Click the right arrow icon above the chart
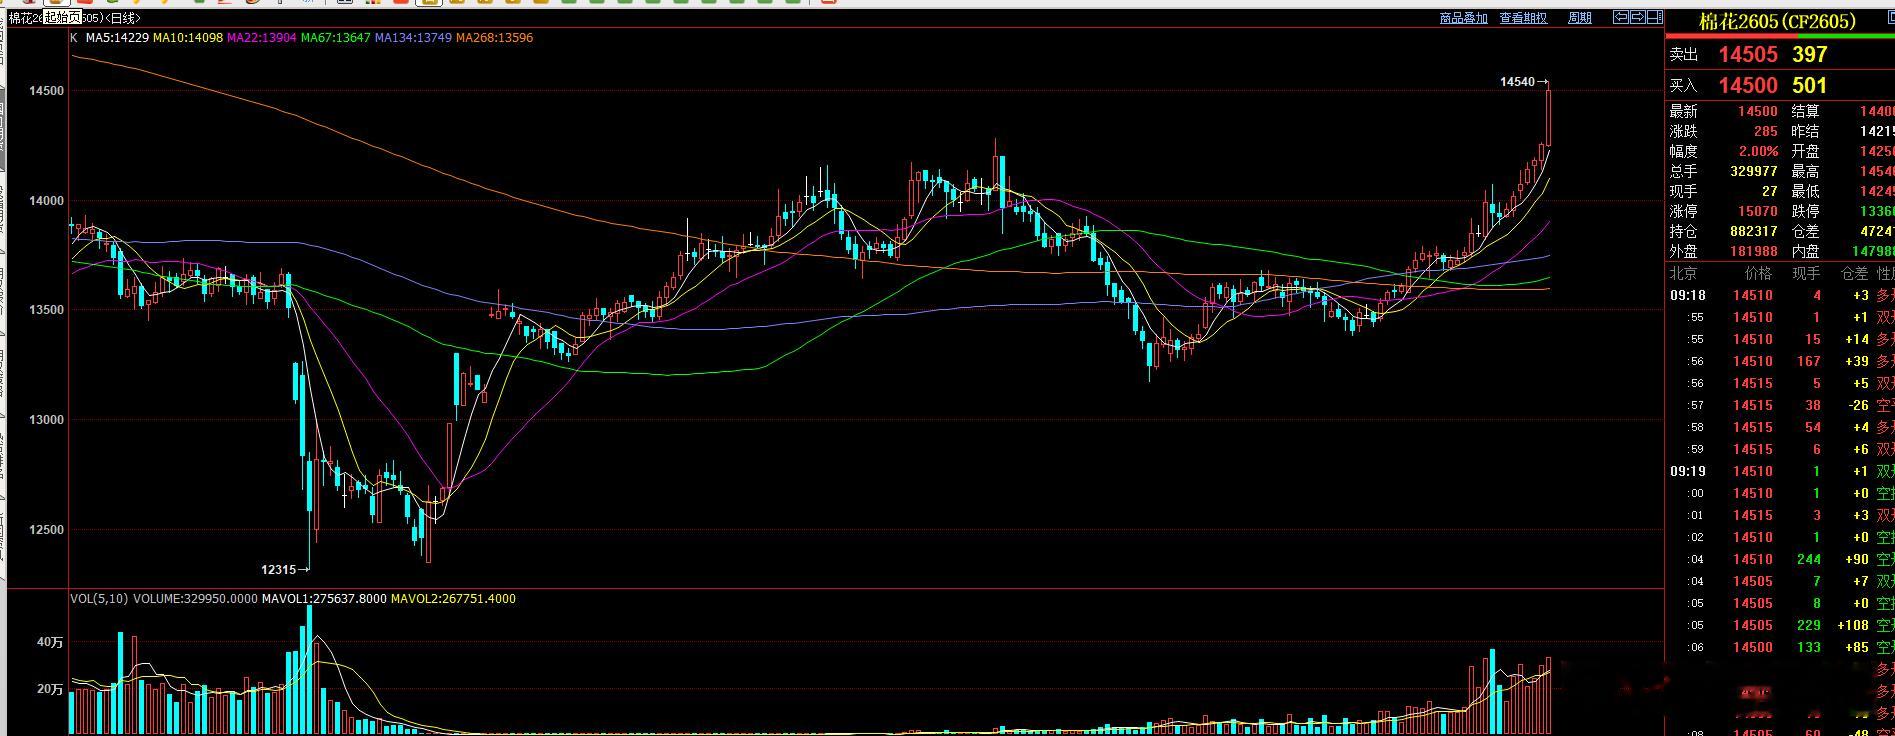 1637,17
